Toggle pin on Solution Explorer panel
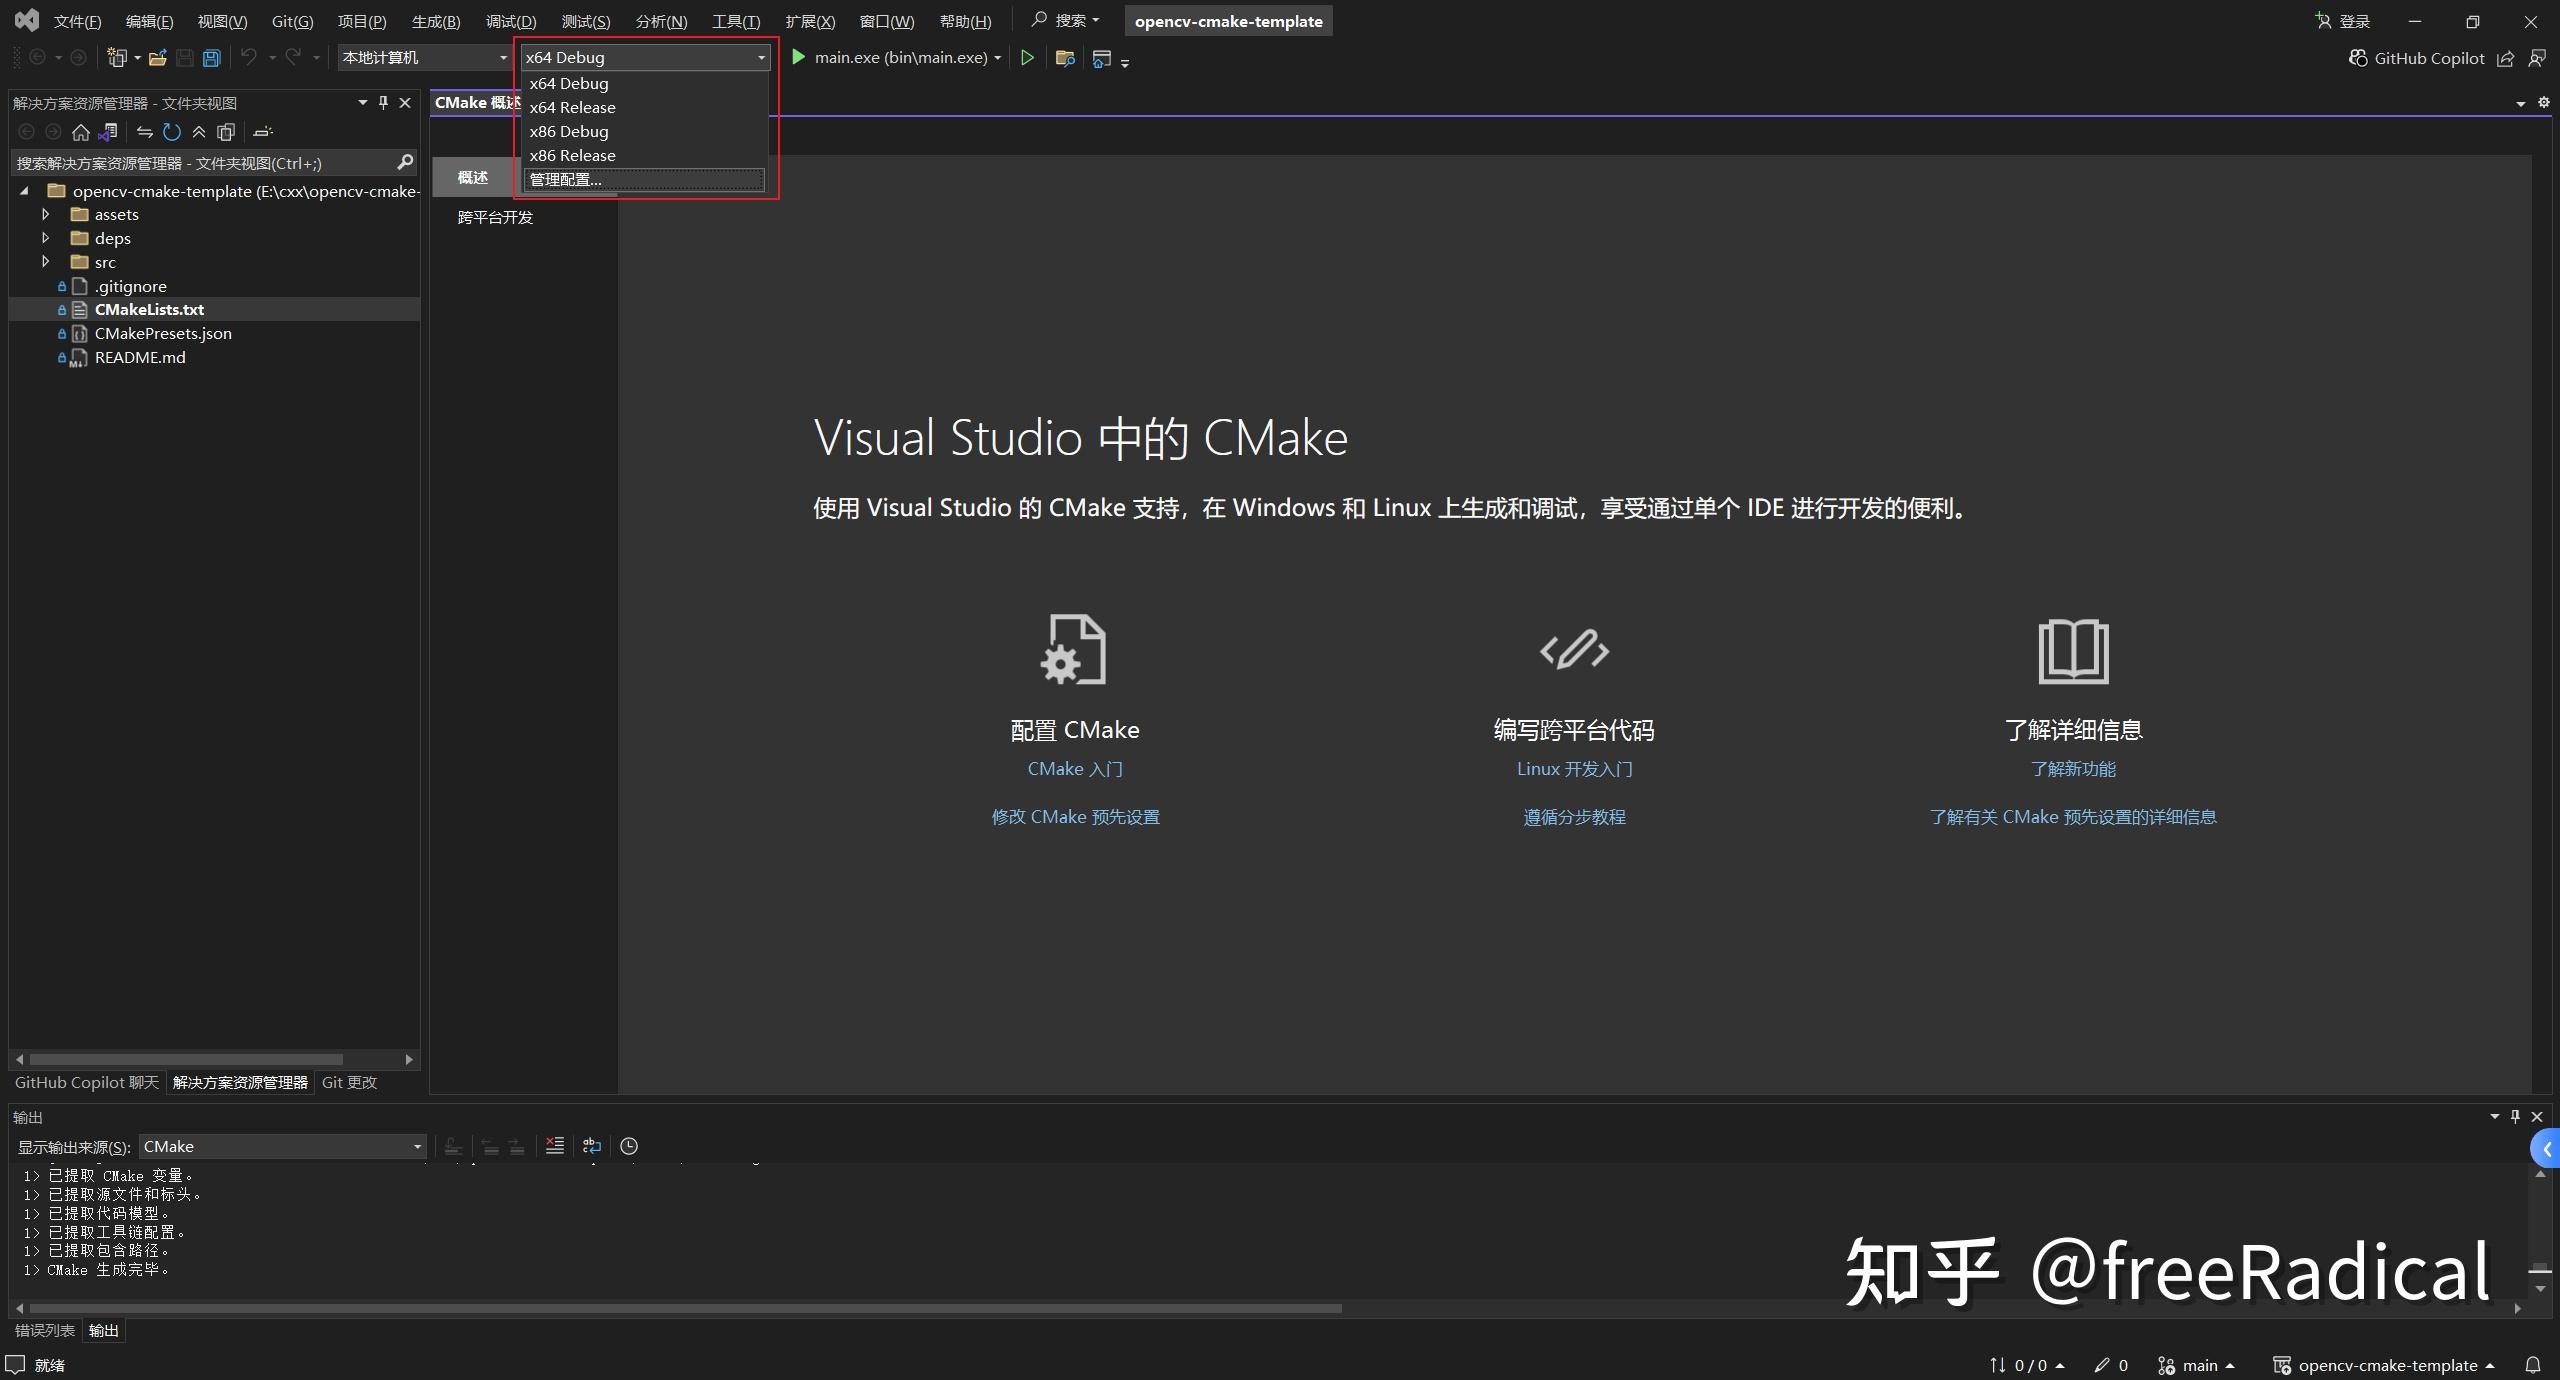The width and height of the screenshot is (2560, 1380). click(x=382, y=102)
